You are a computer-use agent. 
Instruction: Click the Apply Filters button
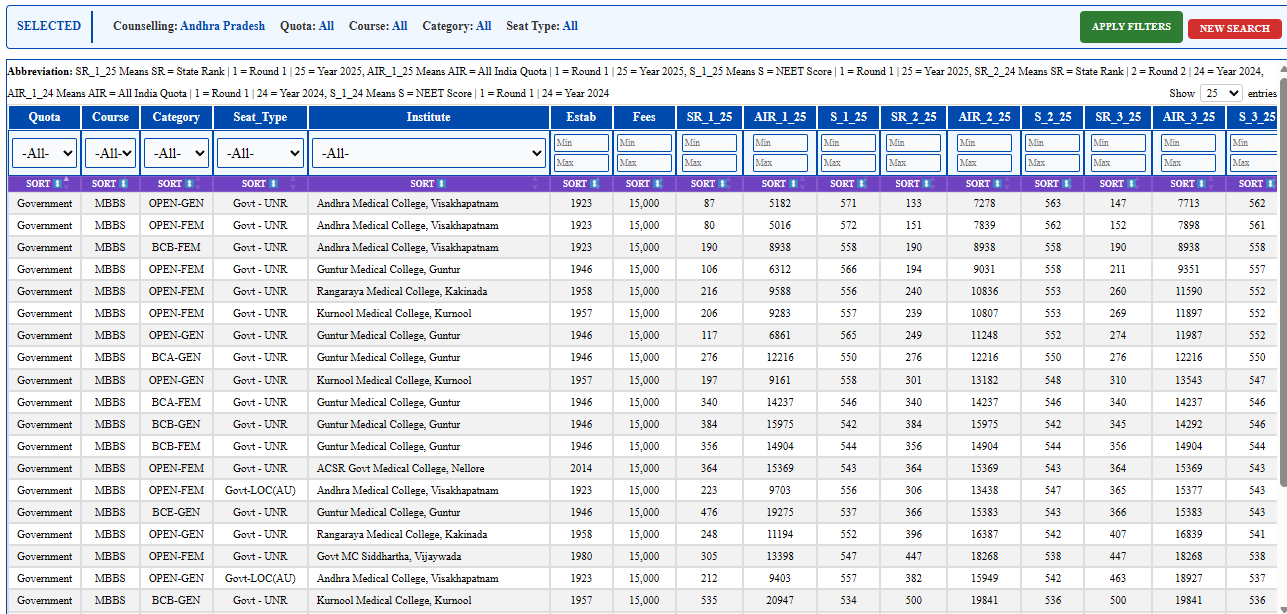[1131, 27]
